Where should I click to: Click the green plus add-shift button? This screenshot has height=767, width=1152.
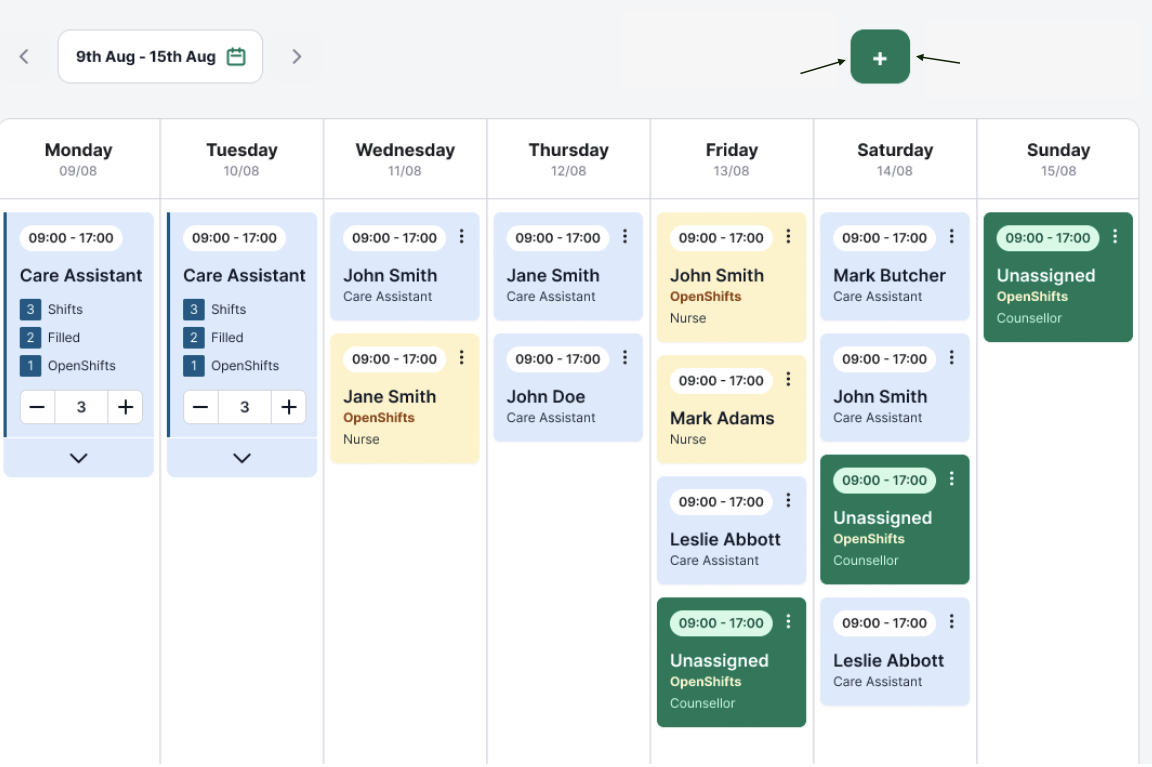point(880,57)
